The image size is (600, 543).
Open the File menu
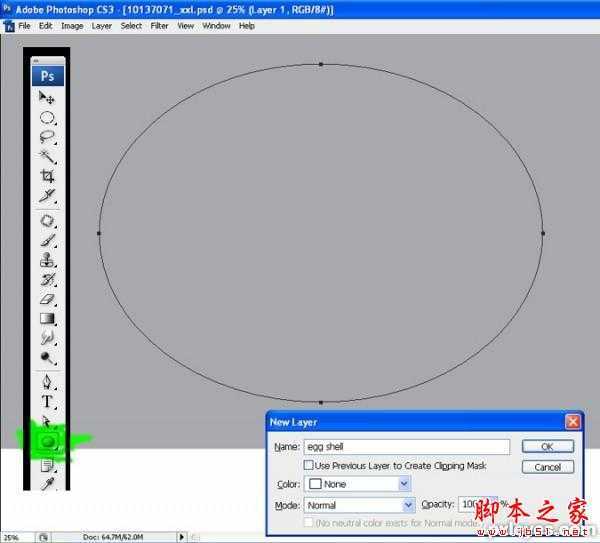pyautogui.click(x=24, y=26)
